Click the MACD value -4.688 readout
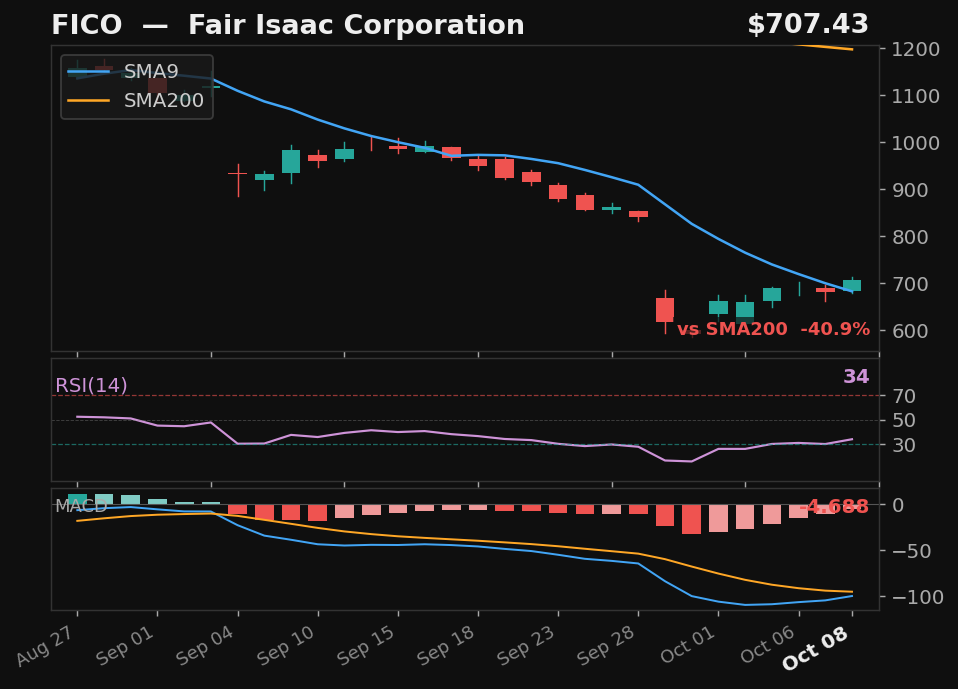958x689 pixels. point(833,506)
